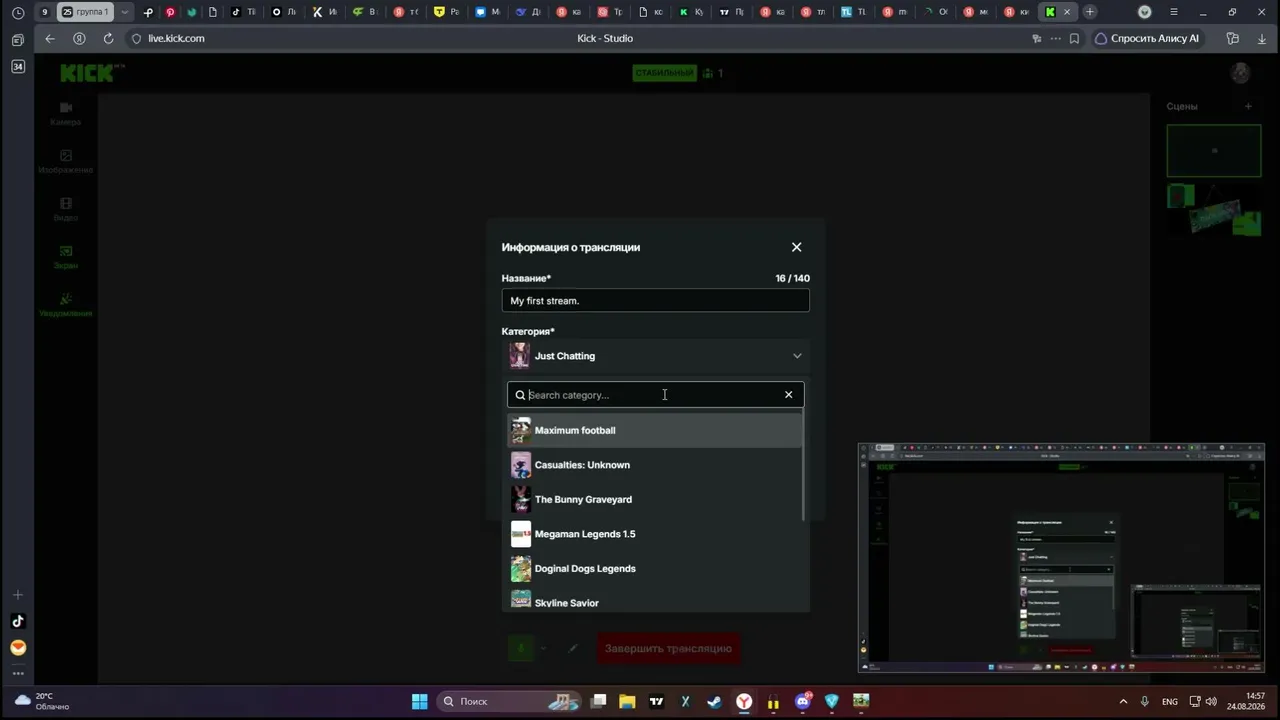Reload the page
This screenshot has width=1280, height=720.
[108, 38]
